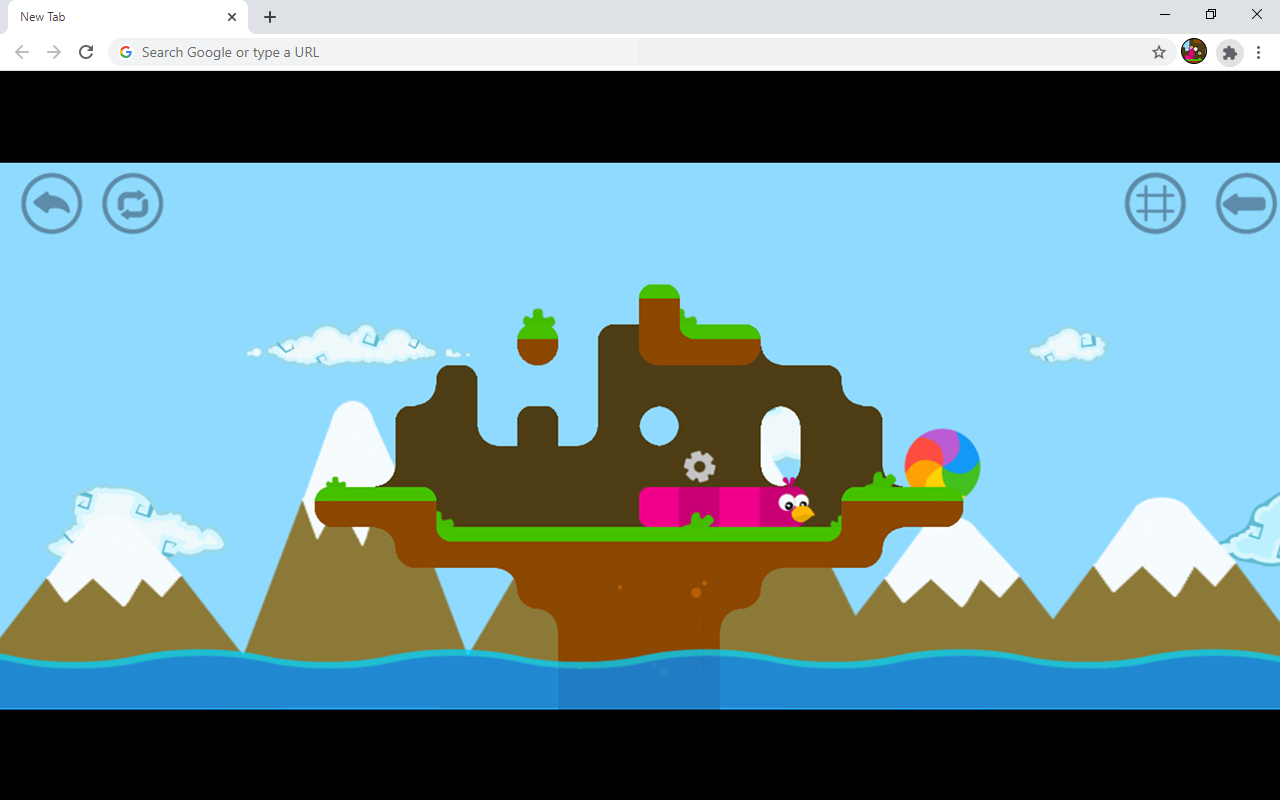The image size is (1280, 800).
Task: Open the Chrome extensions puzzle icon
Action: (1229, 52)
